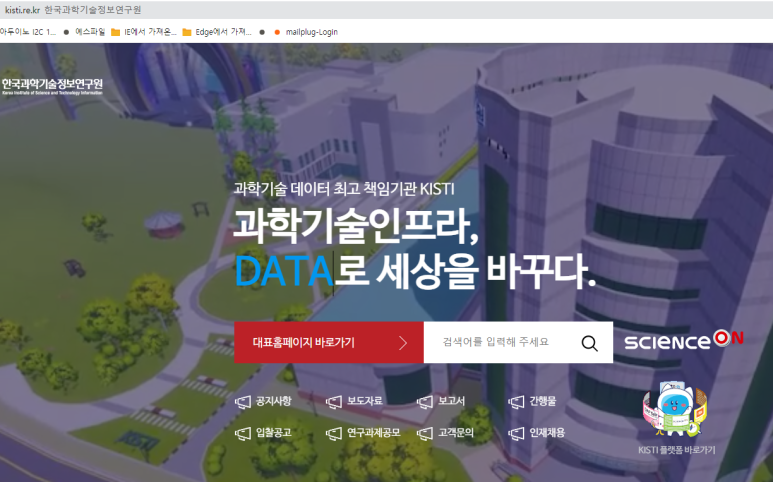Open the 입찰공고 link

point(274,433)
